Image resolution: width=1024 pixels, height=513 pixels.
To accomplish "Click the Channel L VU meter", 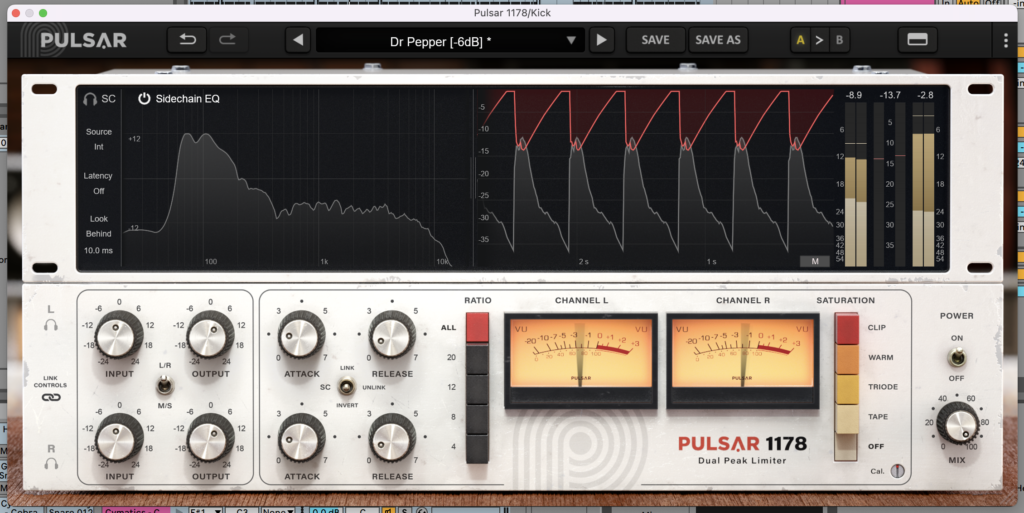I will (581, 360).
